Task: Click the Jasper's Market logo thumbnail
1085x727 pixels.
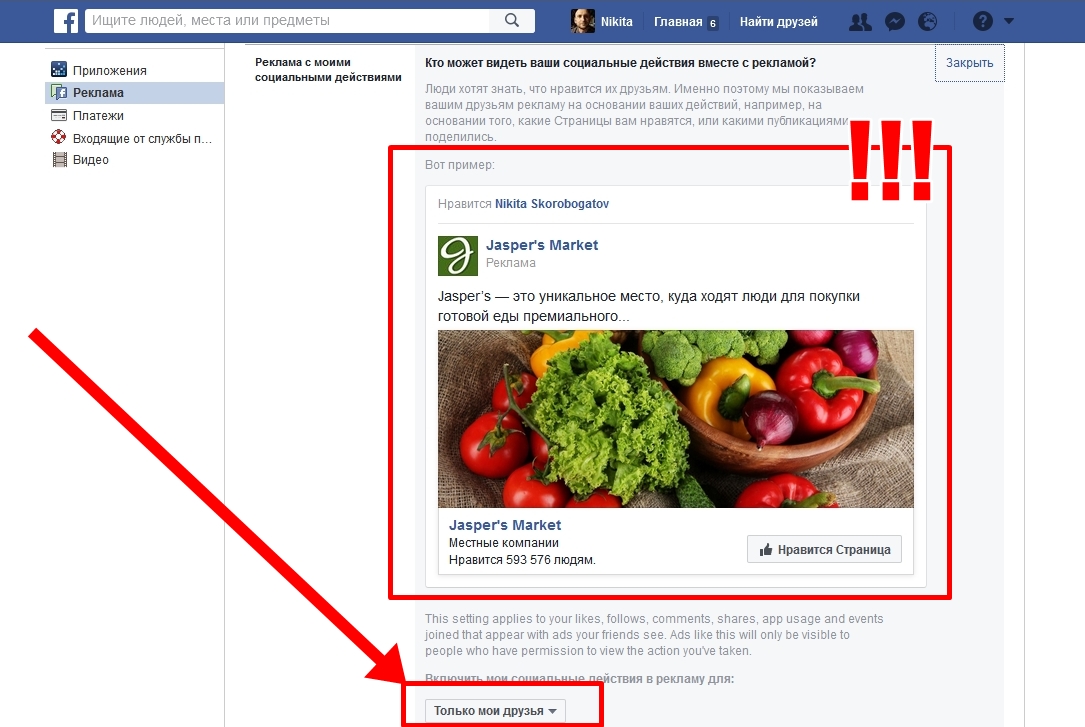Action: 458,255
